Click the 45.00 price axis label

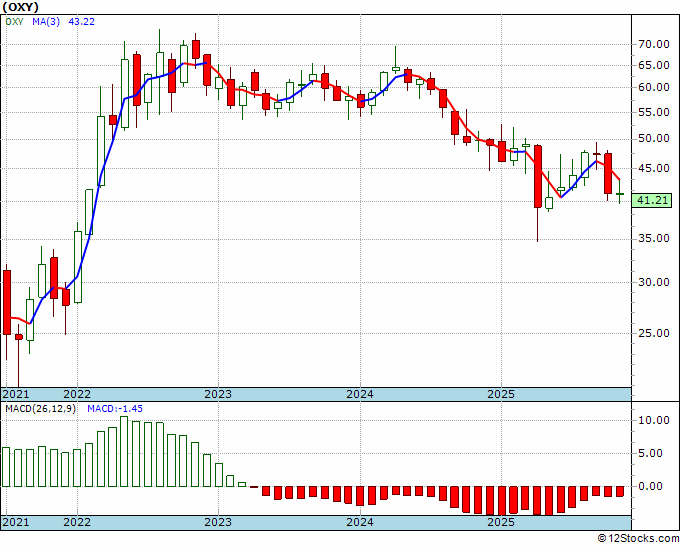[x=654, y=168]
